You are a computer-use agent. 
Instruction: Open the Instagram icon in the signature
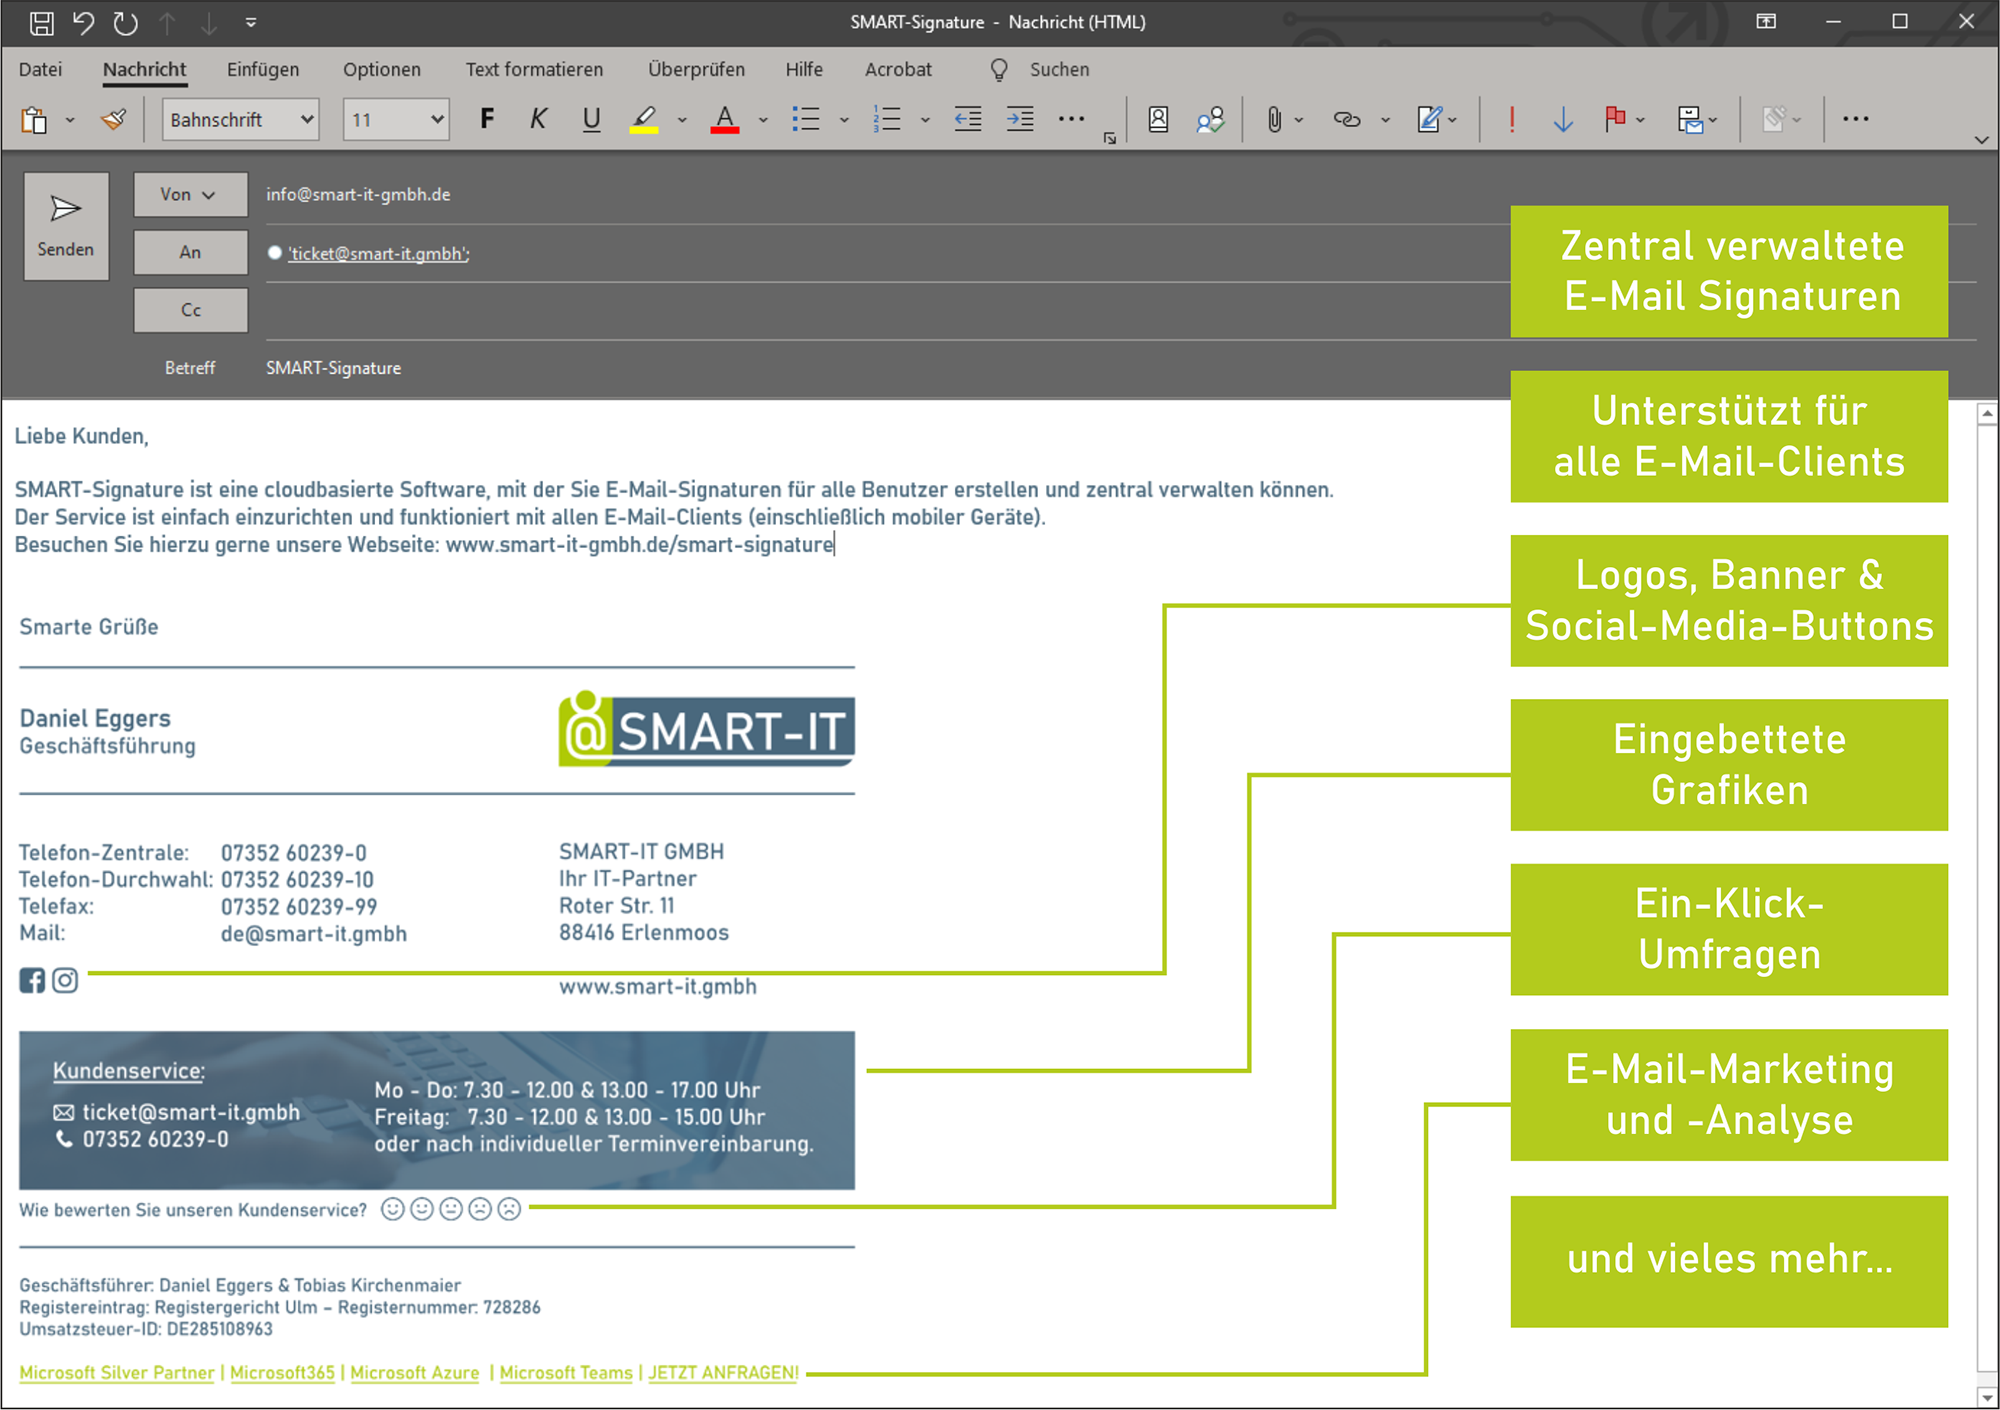[65, 980]
